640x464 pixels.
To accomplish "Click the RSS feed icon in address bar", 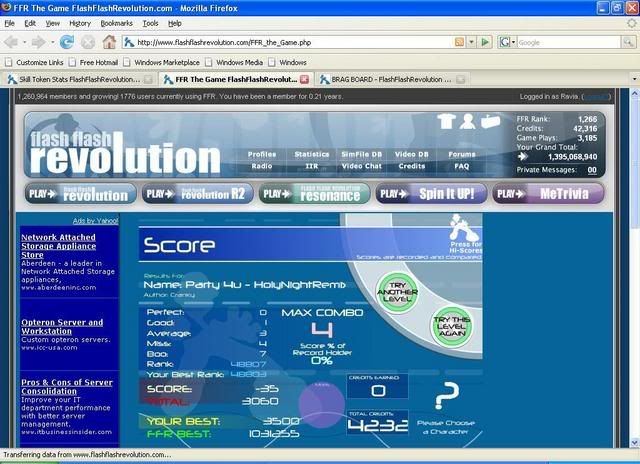I will click(459, 42).
